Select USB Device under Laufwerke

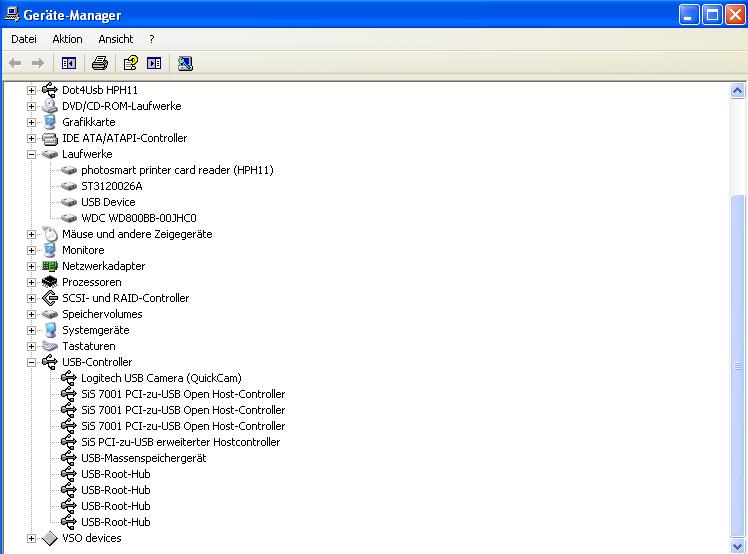(x=108, y=202)
